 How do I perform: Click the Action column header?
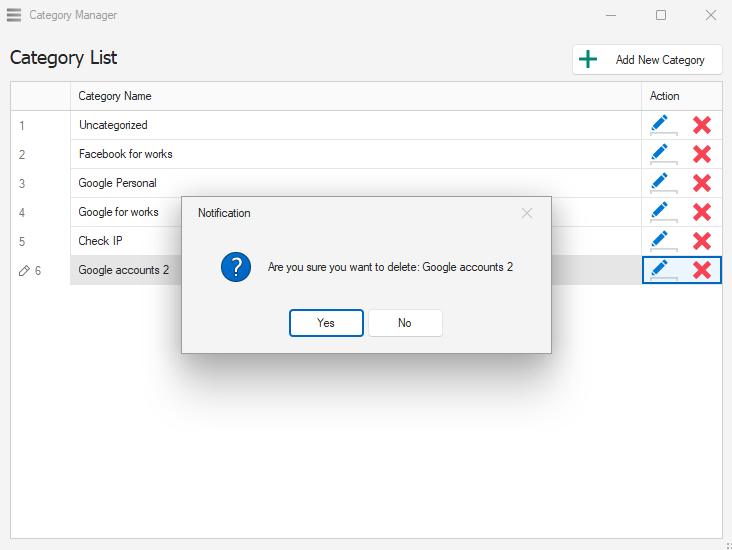point(664,96)
